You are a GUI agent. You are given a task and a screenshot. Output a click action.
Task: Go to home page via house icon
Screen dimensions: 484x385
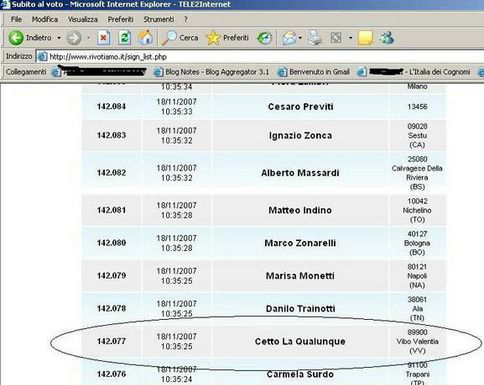click(146, 37)
